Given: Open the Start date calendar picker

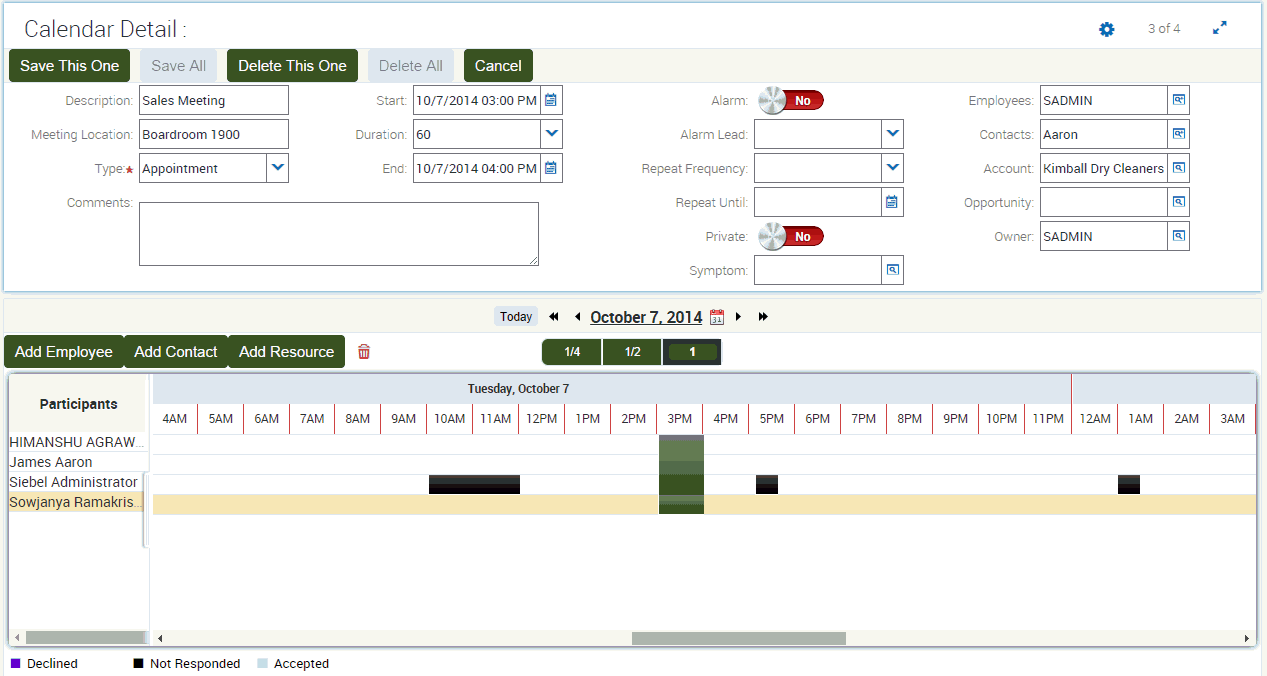Looking at the screenshot, I should 551,99.
